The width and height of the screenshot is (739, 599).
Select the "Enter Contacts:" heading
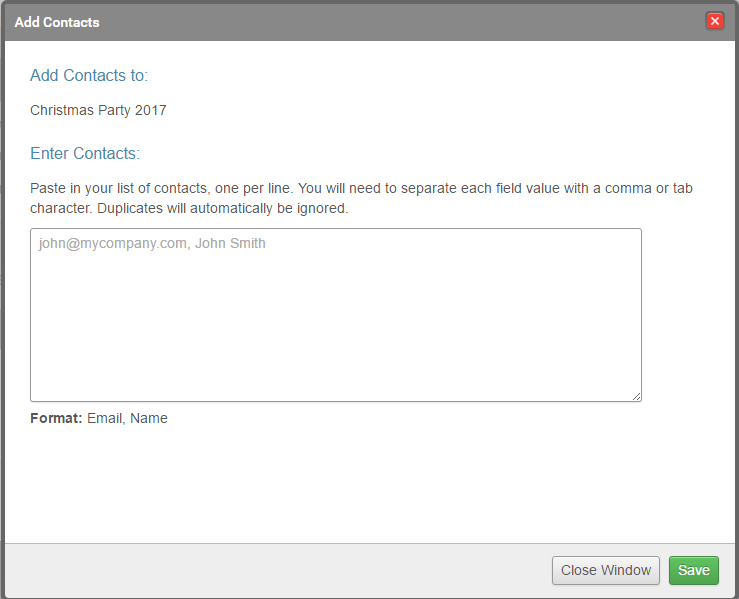point(85,154)
